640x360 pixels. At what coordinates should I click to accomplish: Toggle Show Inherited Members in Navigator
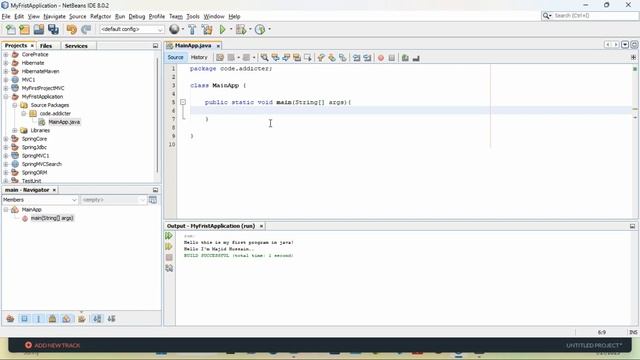click(10, 319)
